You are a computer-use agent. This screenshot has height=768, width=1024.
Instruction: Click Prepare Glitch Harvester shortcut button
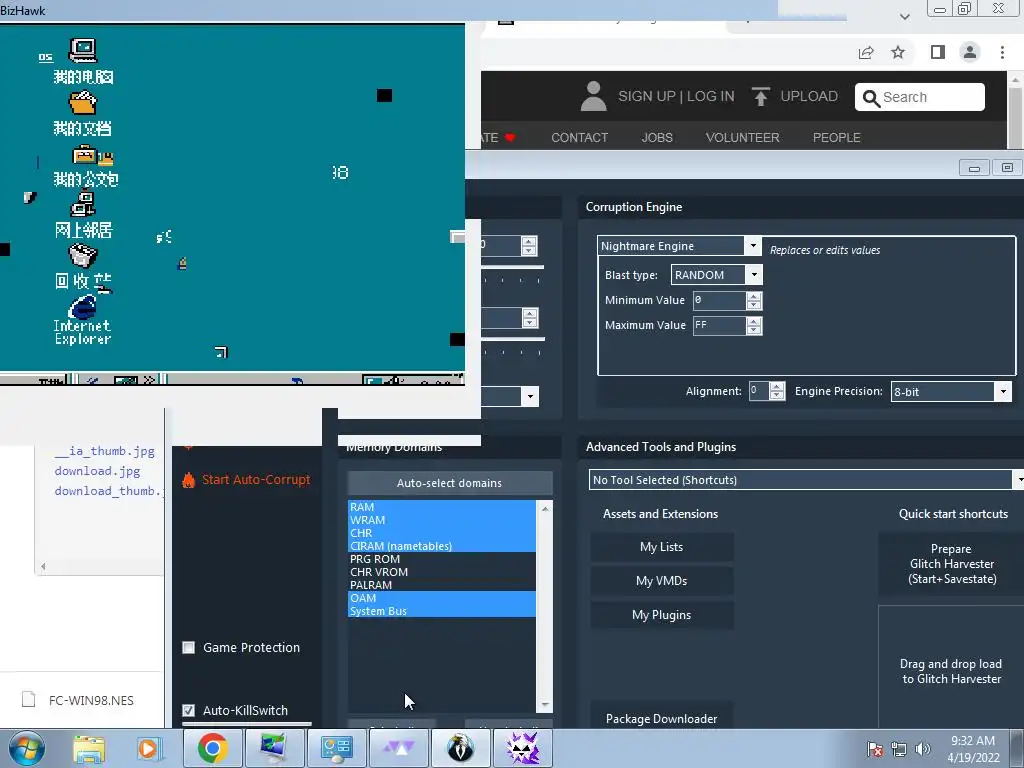[x=952, y=564]
